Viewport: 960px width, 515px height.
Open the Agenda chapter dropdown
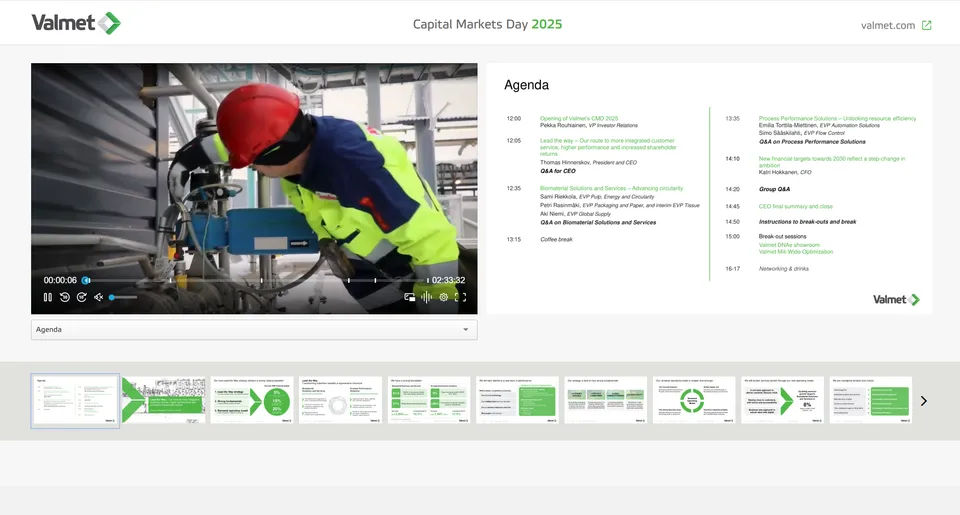[x=254, y=329]
